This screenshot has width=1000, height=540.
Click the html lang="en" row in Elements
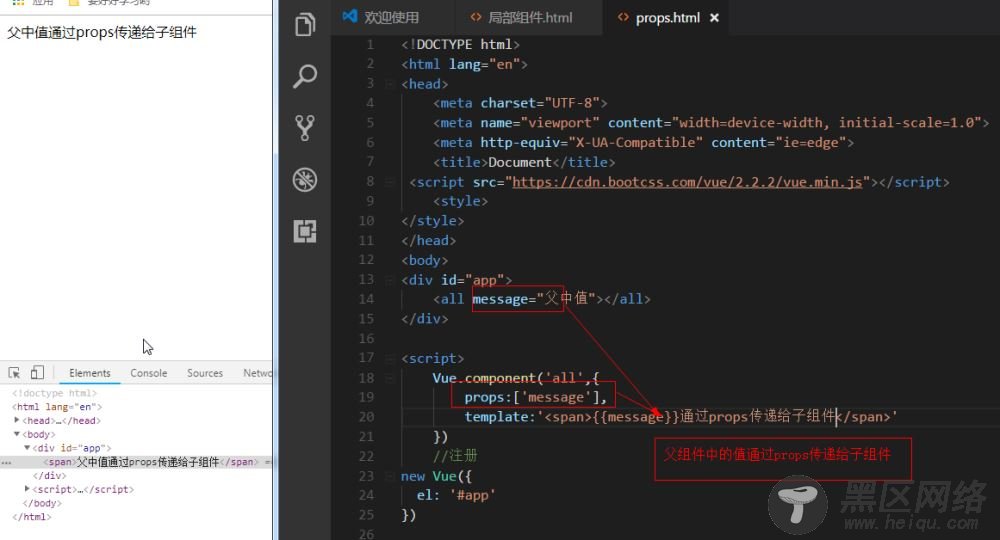click(57, 407)
